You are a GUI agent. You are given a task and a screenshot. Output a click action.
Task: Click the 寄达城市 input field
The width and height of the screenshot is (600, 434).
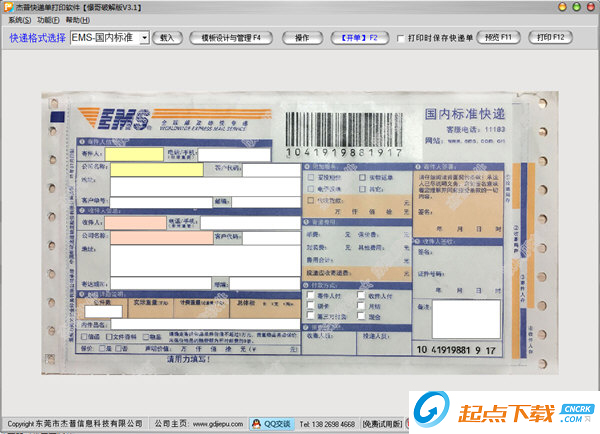point(161,284)
